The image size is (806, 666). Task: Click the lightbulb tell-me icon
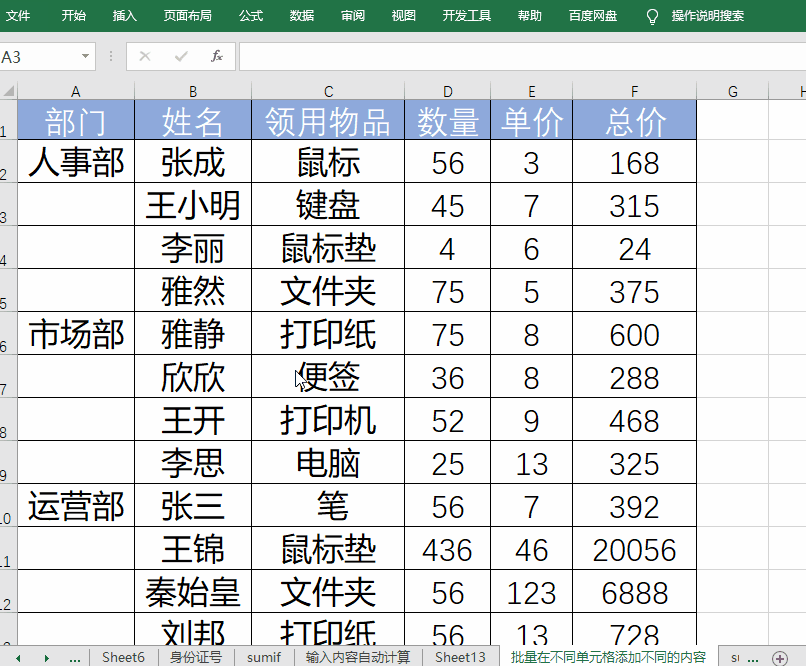652,17
